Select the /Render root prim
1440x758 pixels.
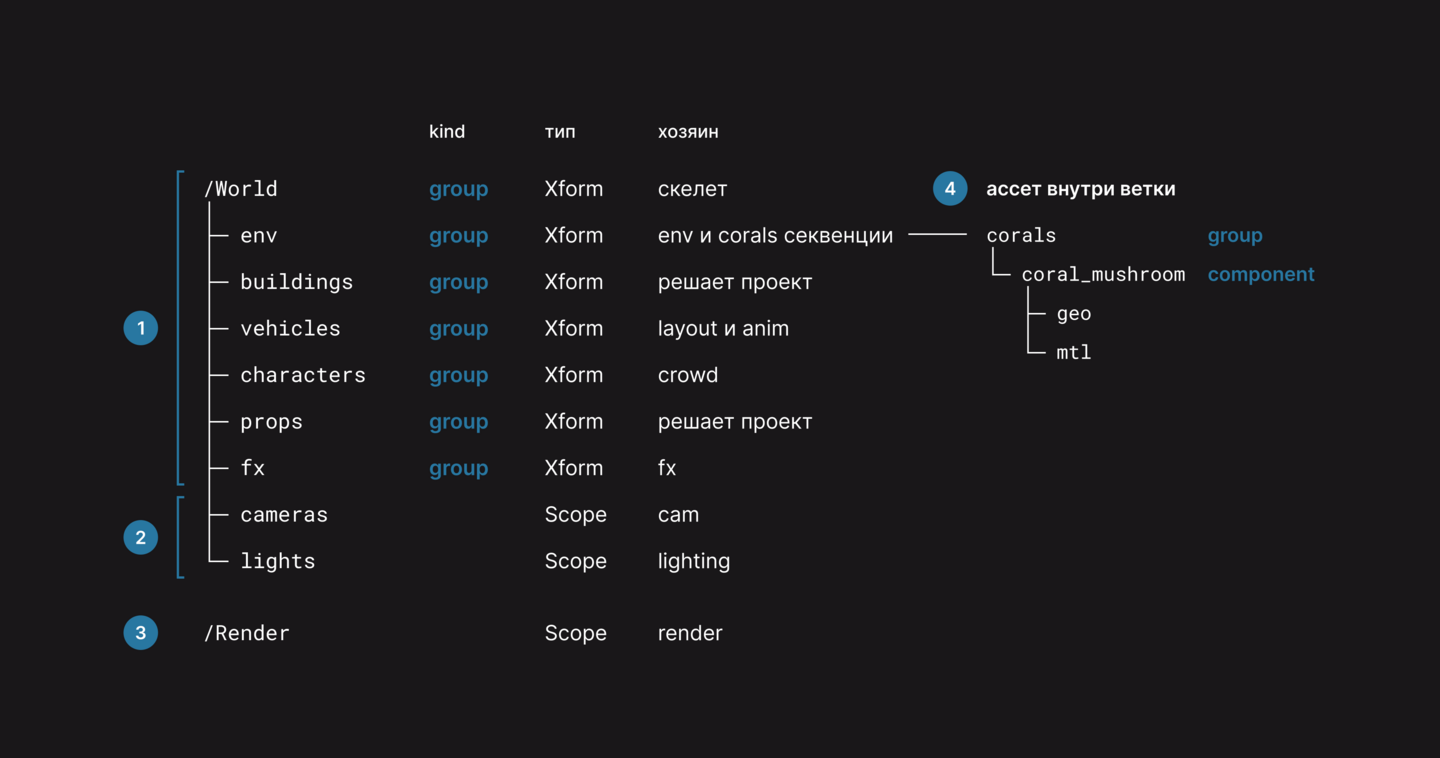pyautogui.click(x=247, y=633)
